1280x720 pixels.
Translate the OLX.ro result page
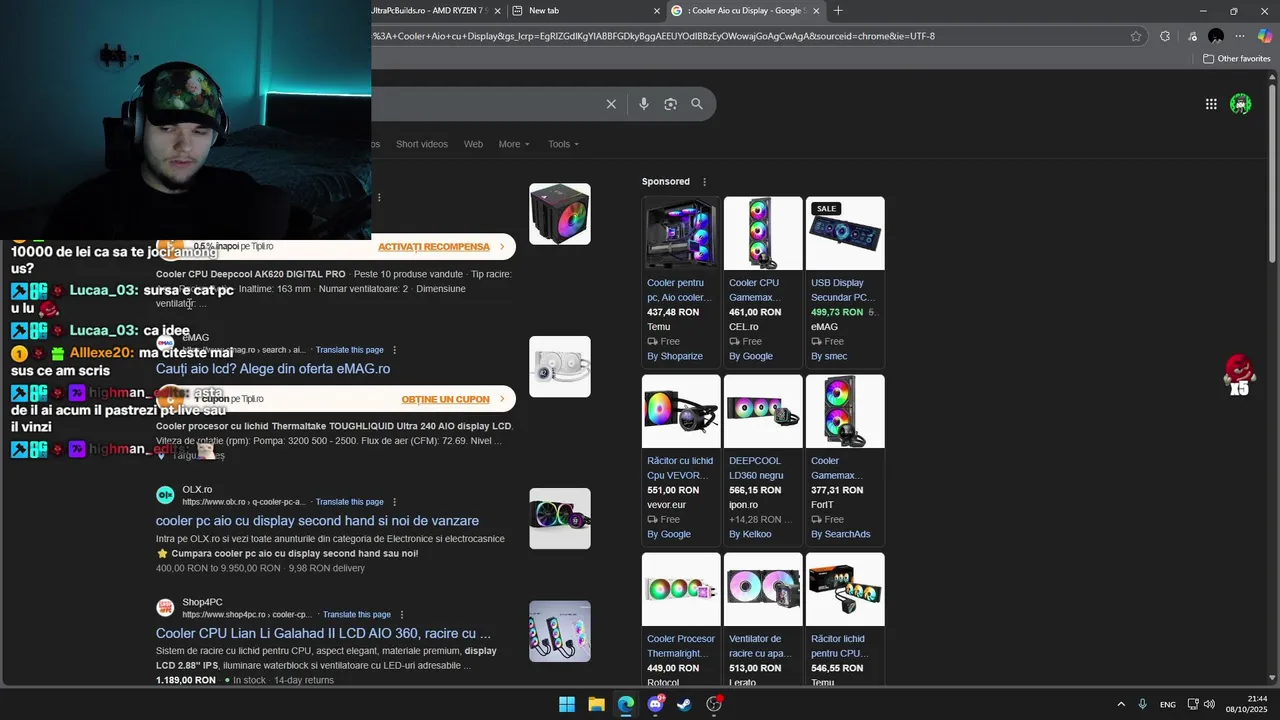coord(349,502)
